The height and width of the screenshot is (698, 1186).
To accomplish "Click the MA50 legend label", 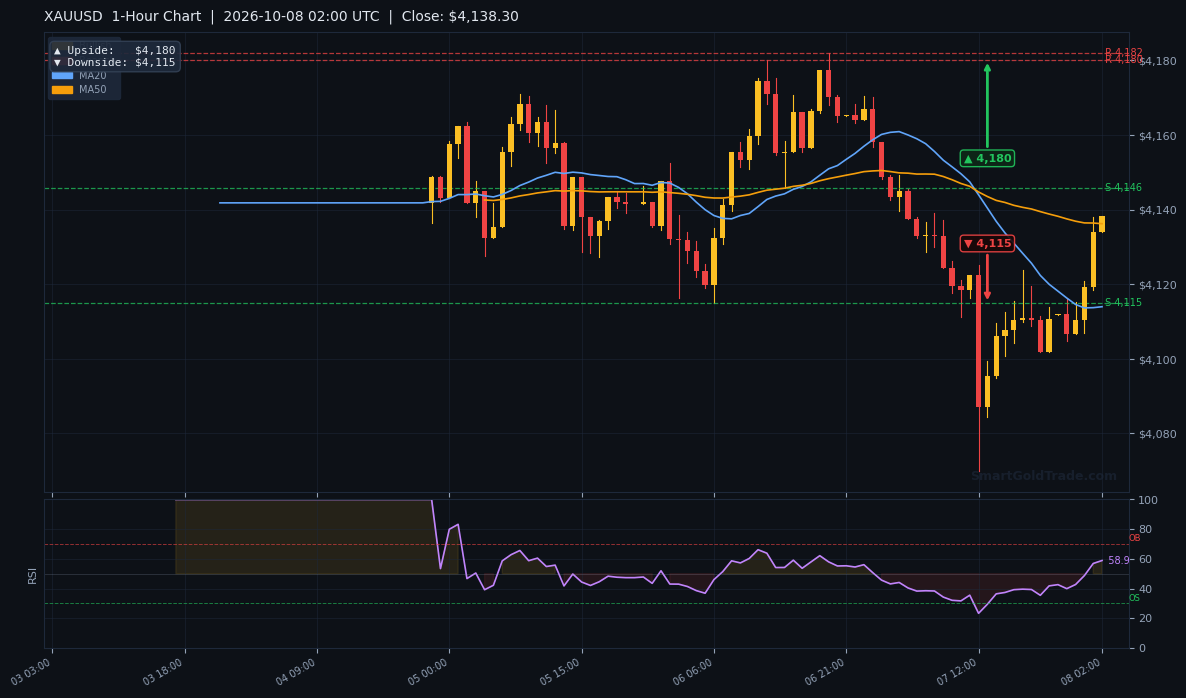I will pos(92,89).
